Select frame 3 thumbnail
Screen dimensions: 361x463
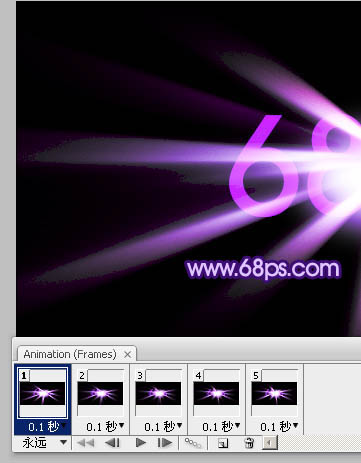tap(158, 393)
